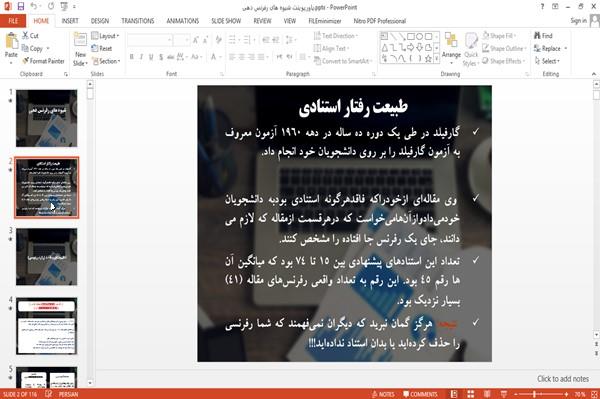Click the REVIEW tab
This screenshot has width=600, height=399.
pyautogui.click(x=262, y=21)
